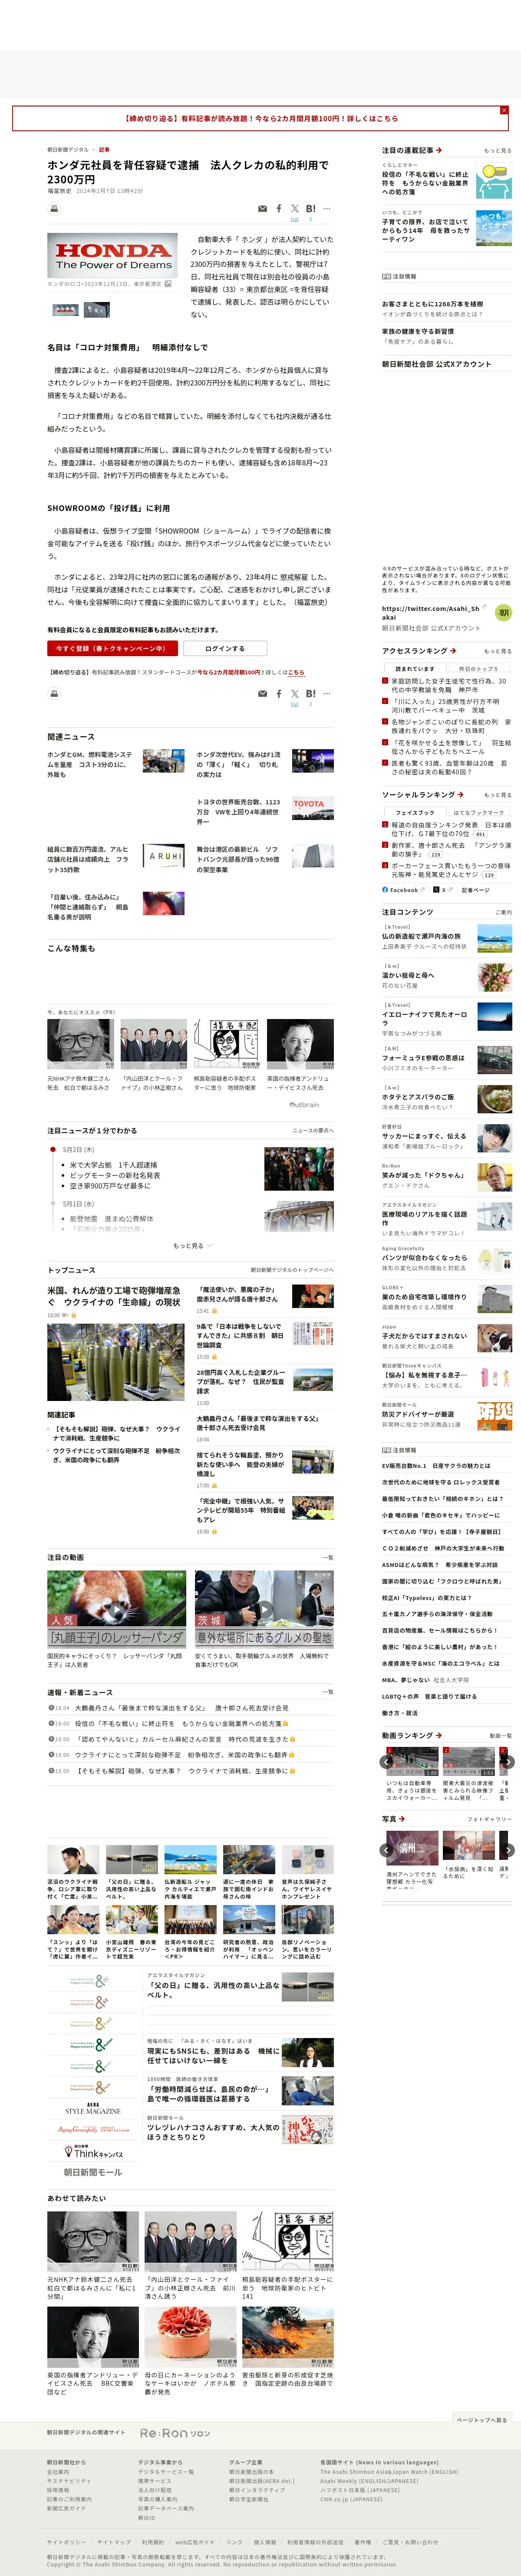Click X icon below the login button

pyautogui.click(x=295, y=693)
